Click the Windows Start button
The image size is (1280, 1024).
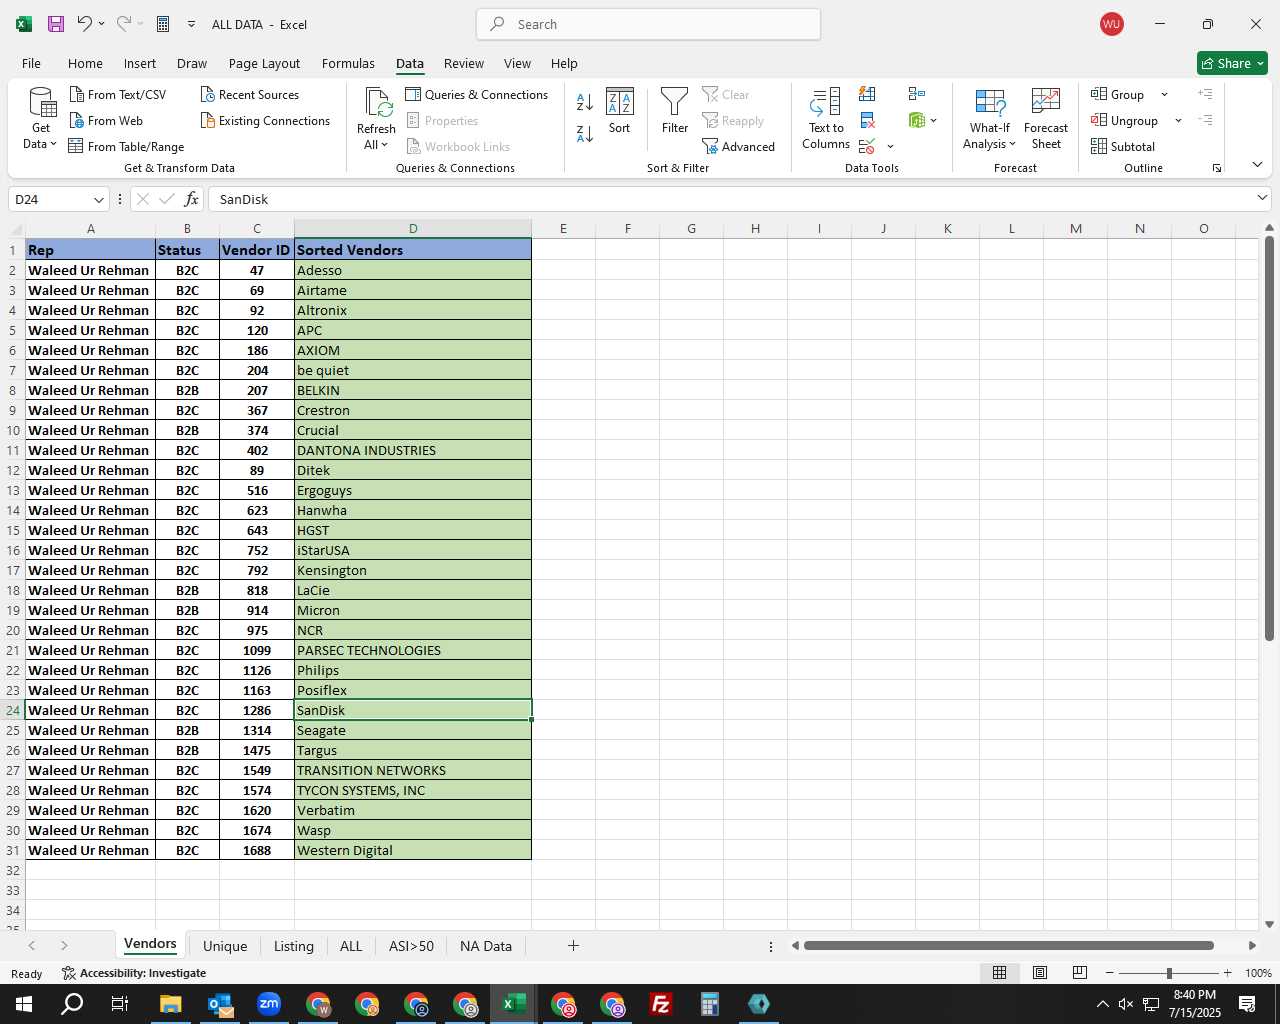click(24, 1004)
